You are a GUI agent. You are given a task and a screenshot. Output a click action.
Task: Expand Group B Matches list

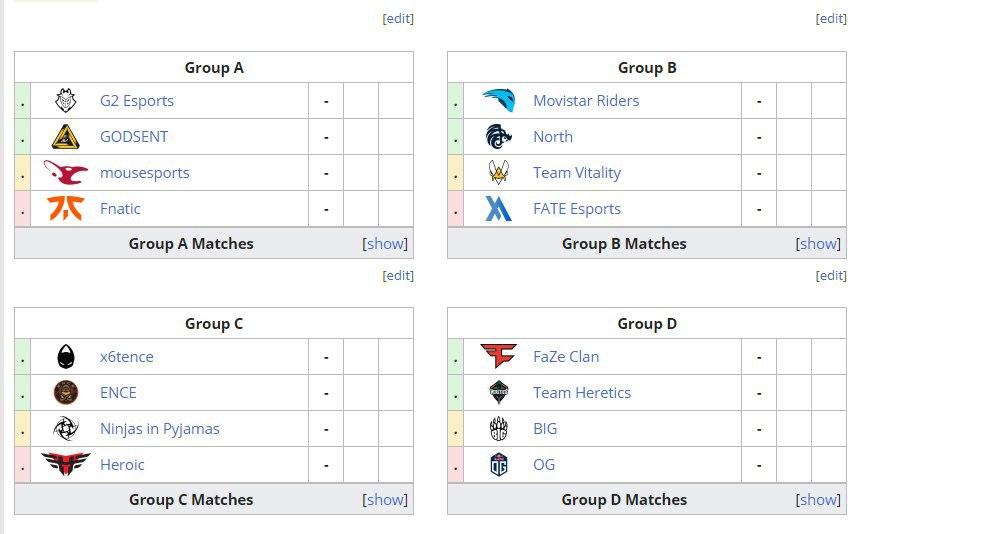[x=818, y=244]
